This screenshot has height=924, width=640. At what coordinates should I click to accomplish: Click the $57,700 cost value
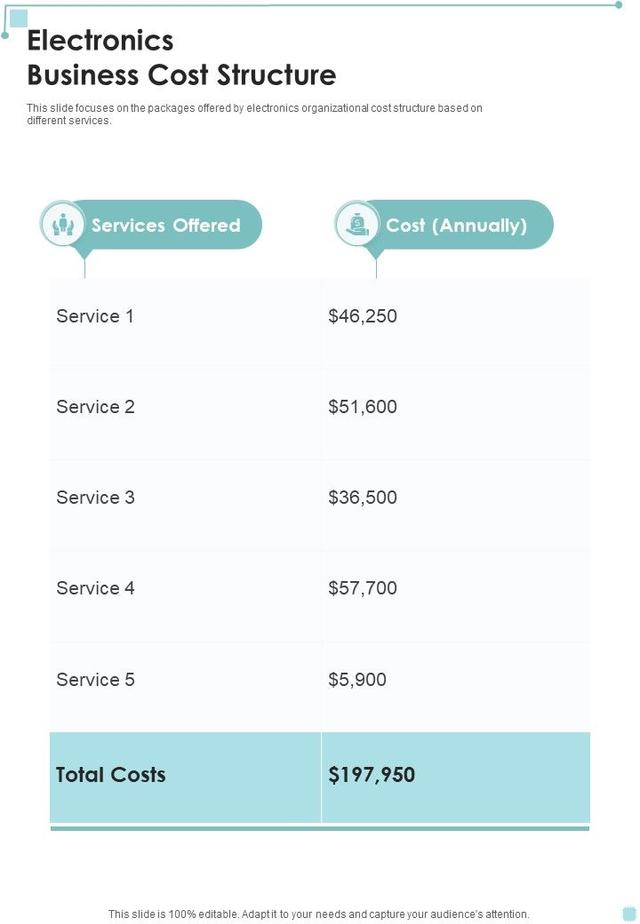coord(362,588)
